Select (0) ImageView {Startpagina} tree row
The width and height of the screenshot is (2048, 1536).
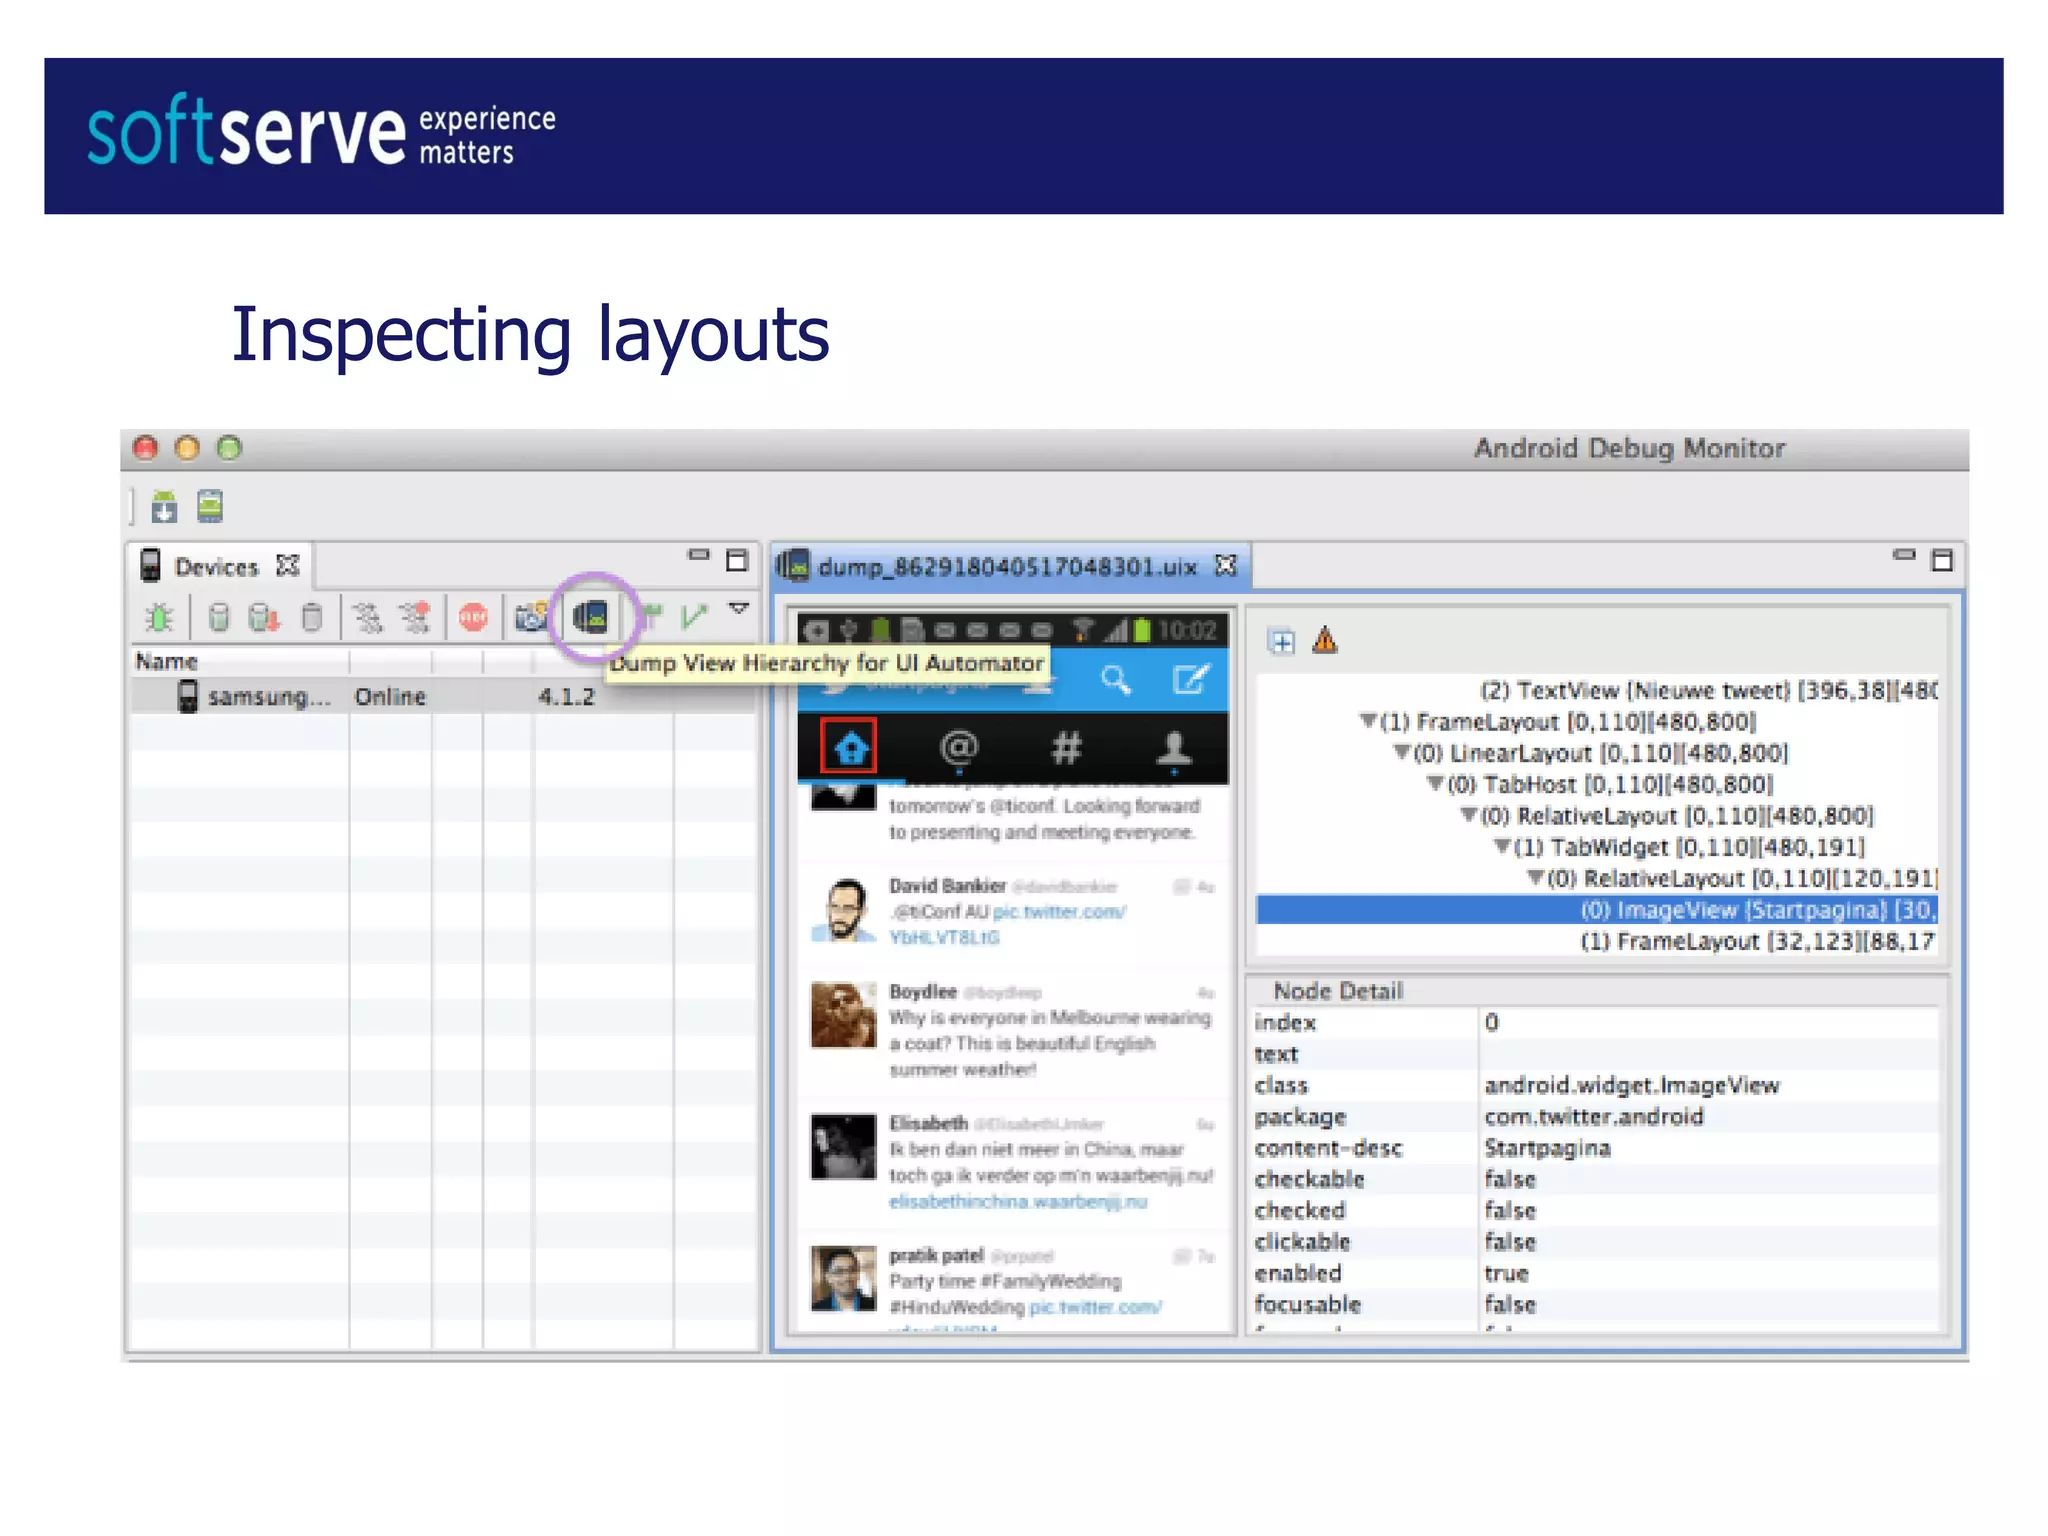click(x=1597, y=909)
